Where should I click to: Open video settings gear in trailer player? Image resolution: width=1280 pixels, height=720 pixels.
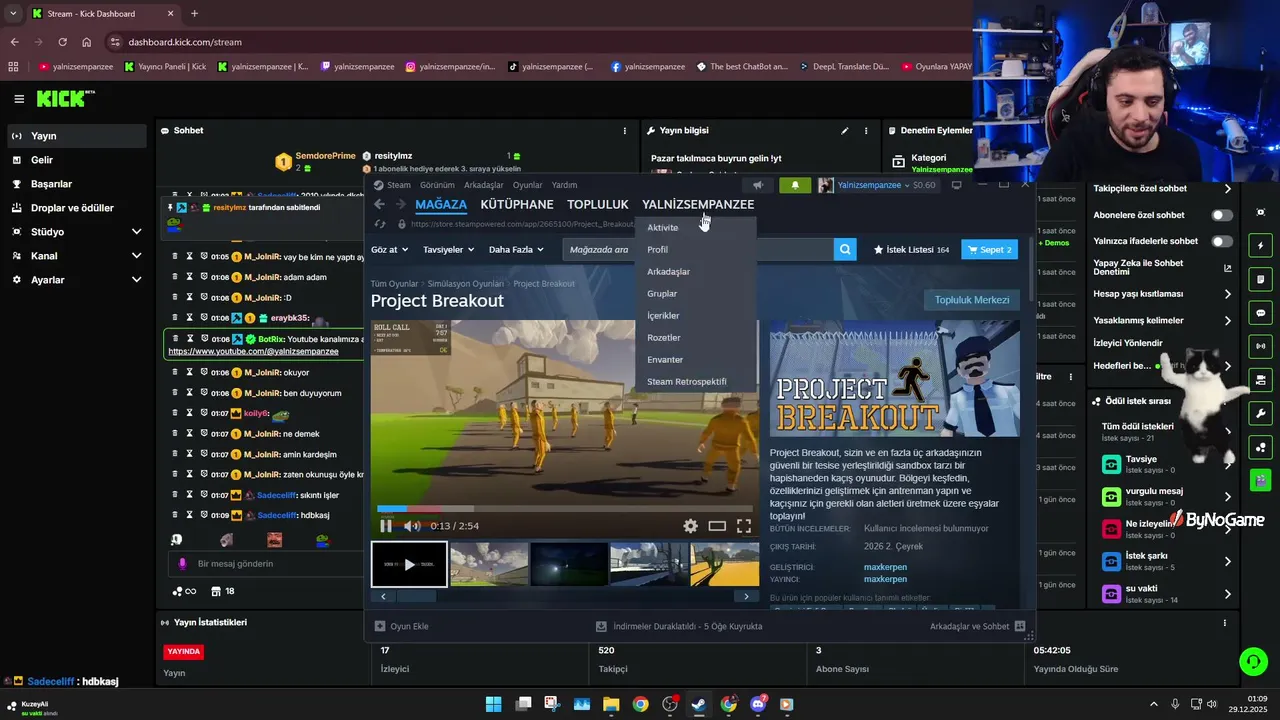[x=690, y=525]
